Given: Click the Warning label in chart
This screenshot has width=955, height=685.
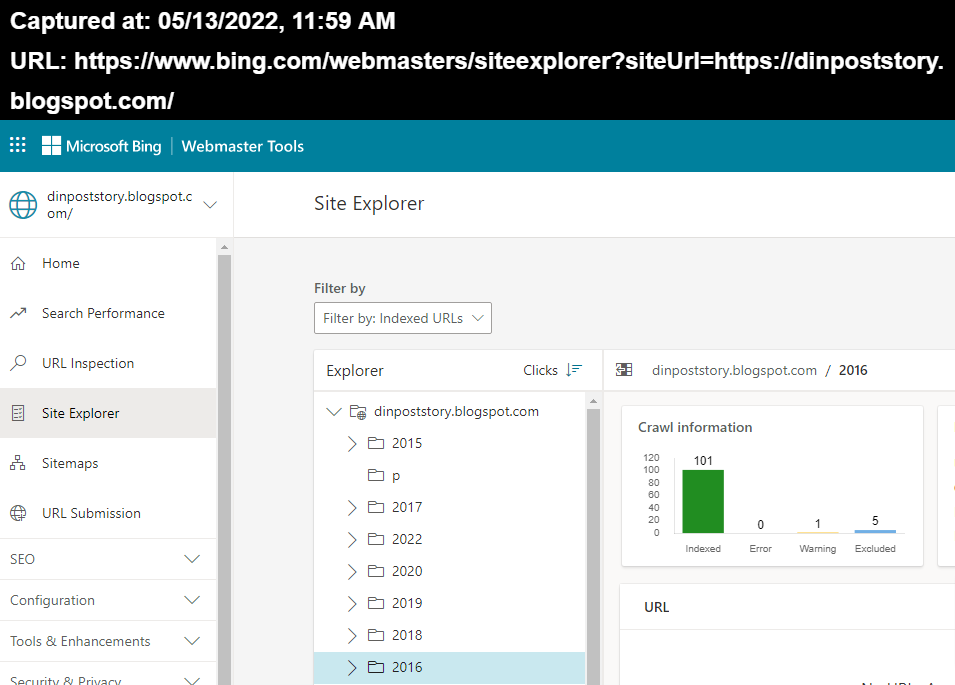Looking at the screenshot, I should 817,549.
